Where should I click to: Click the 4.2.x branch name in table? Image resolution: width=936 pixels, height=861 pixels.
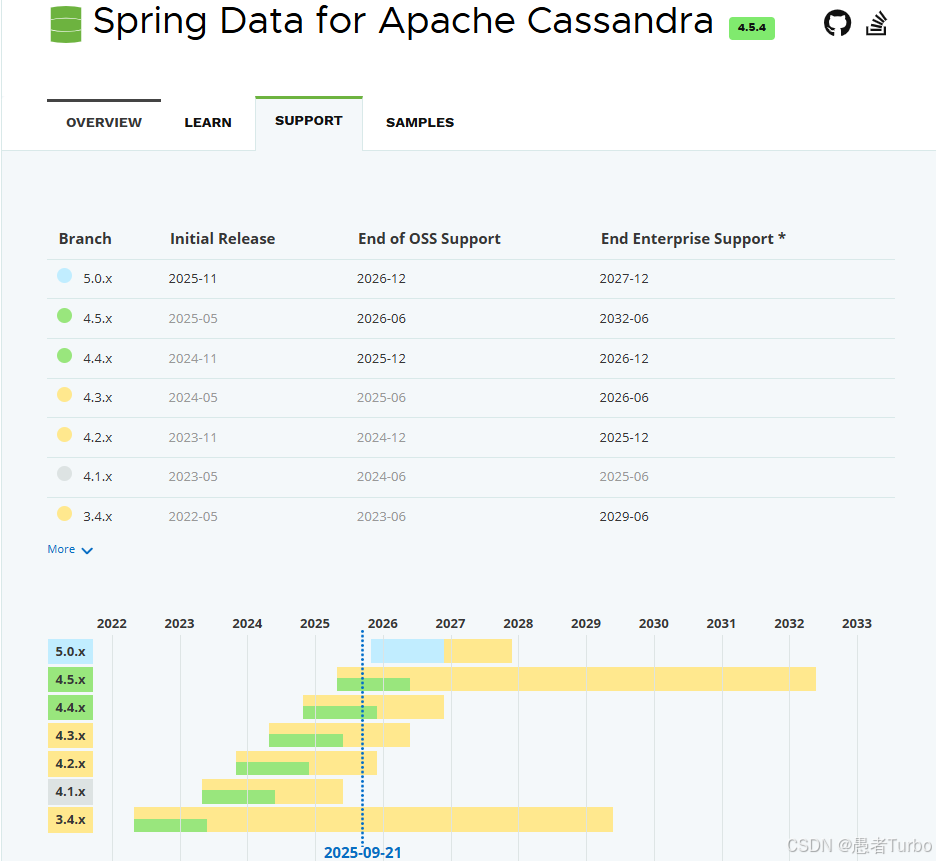97,438
